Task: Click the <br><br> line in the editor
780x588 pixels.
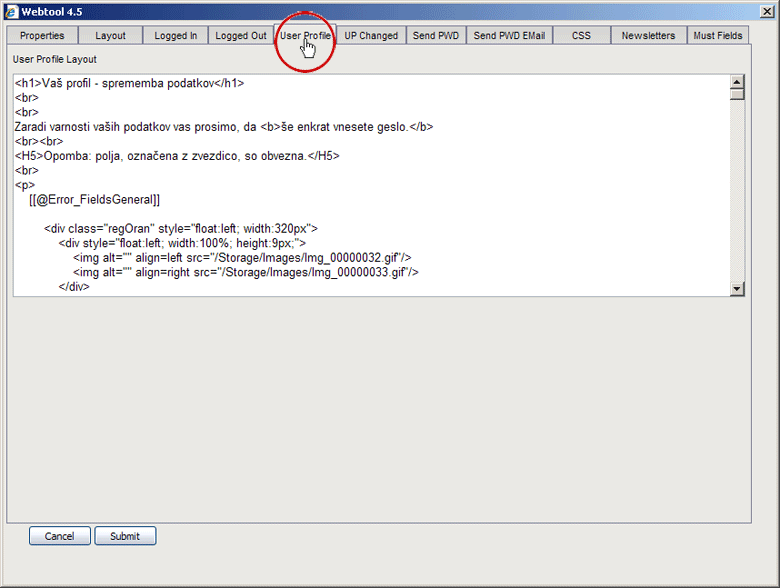Action: pos(39,141)
